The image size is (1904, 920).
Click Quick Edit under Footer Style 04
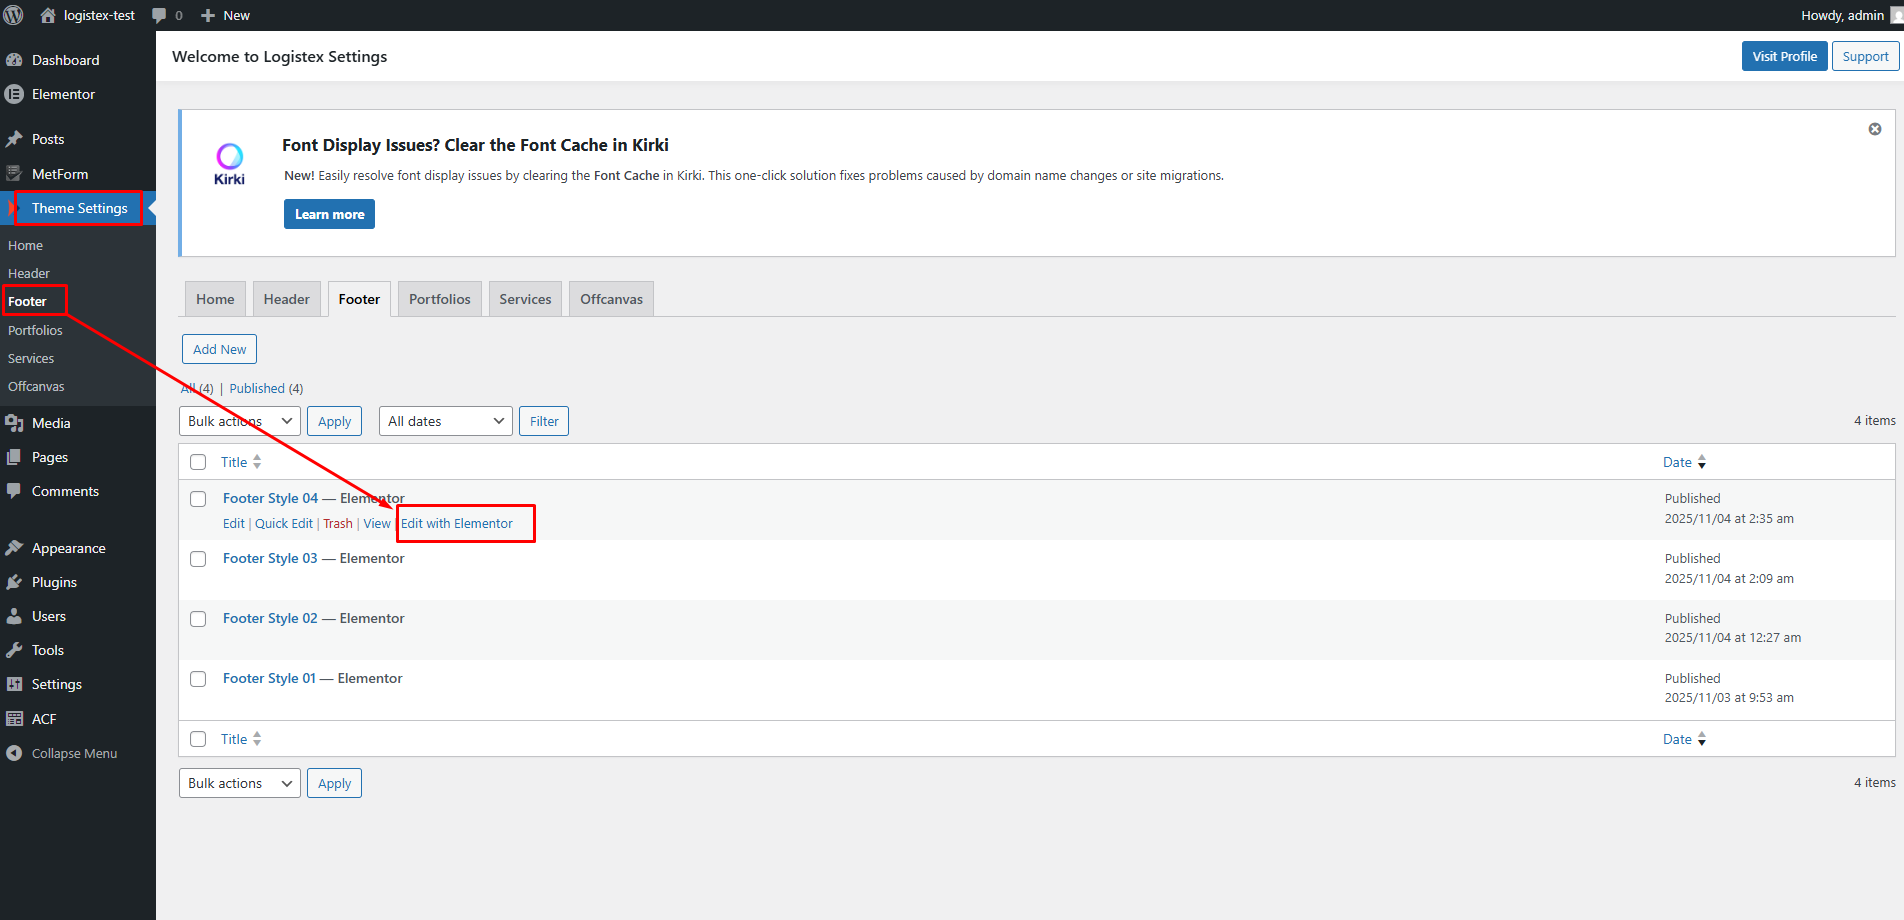click(x=284, y=523)
